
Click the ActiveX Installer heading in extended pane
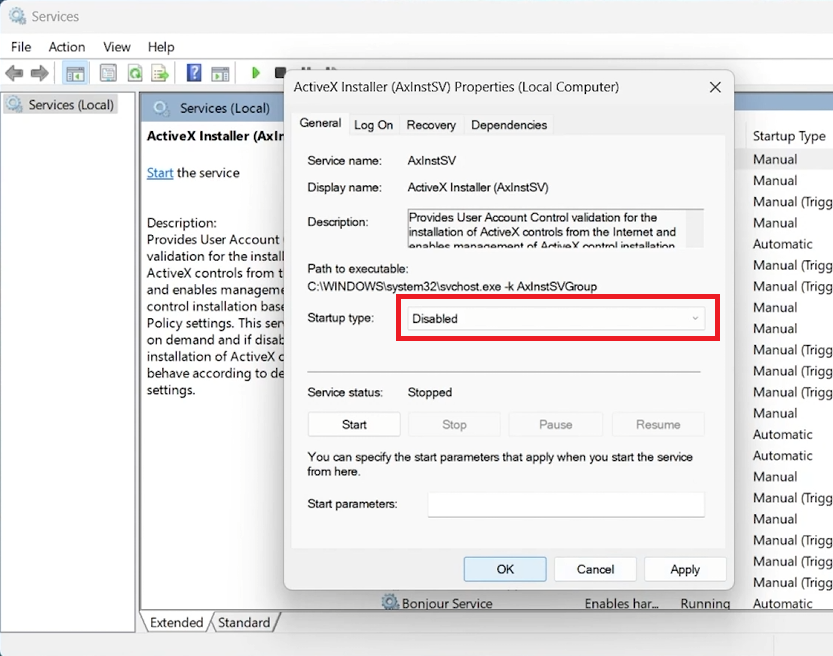[215, 136]
